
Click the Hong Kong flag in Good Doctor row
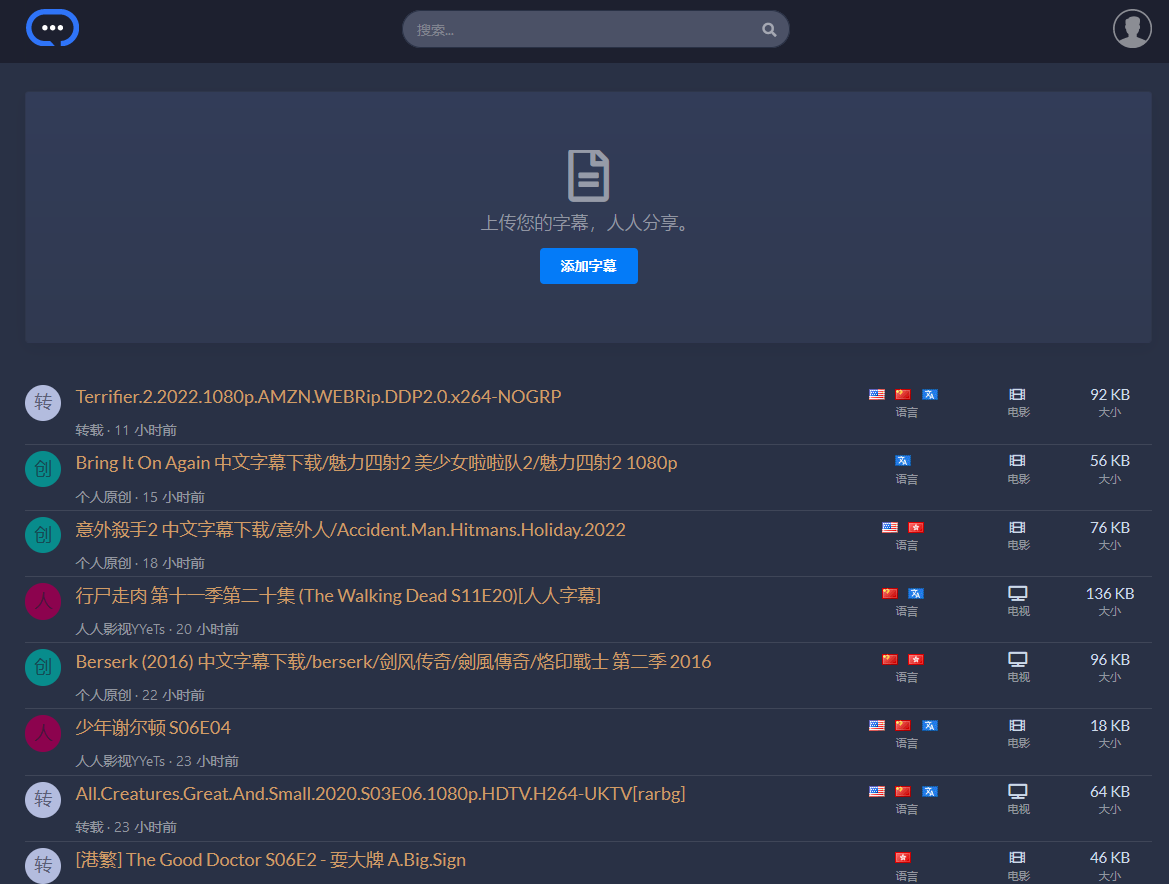coord(903,858)
